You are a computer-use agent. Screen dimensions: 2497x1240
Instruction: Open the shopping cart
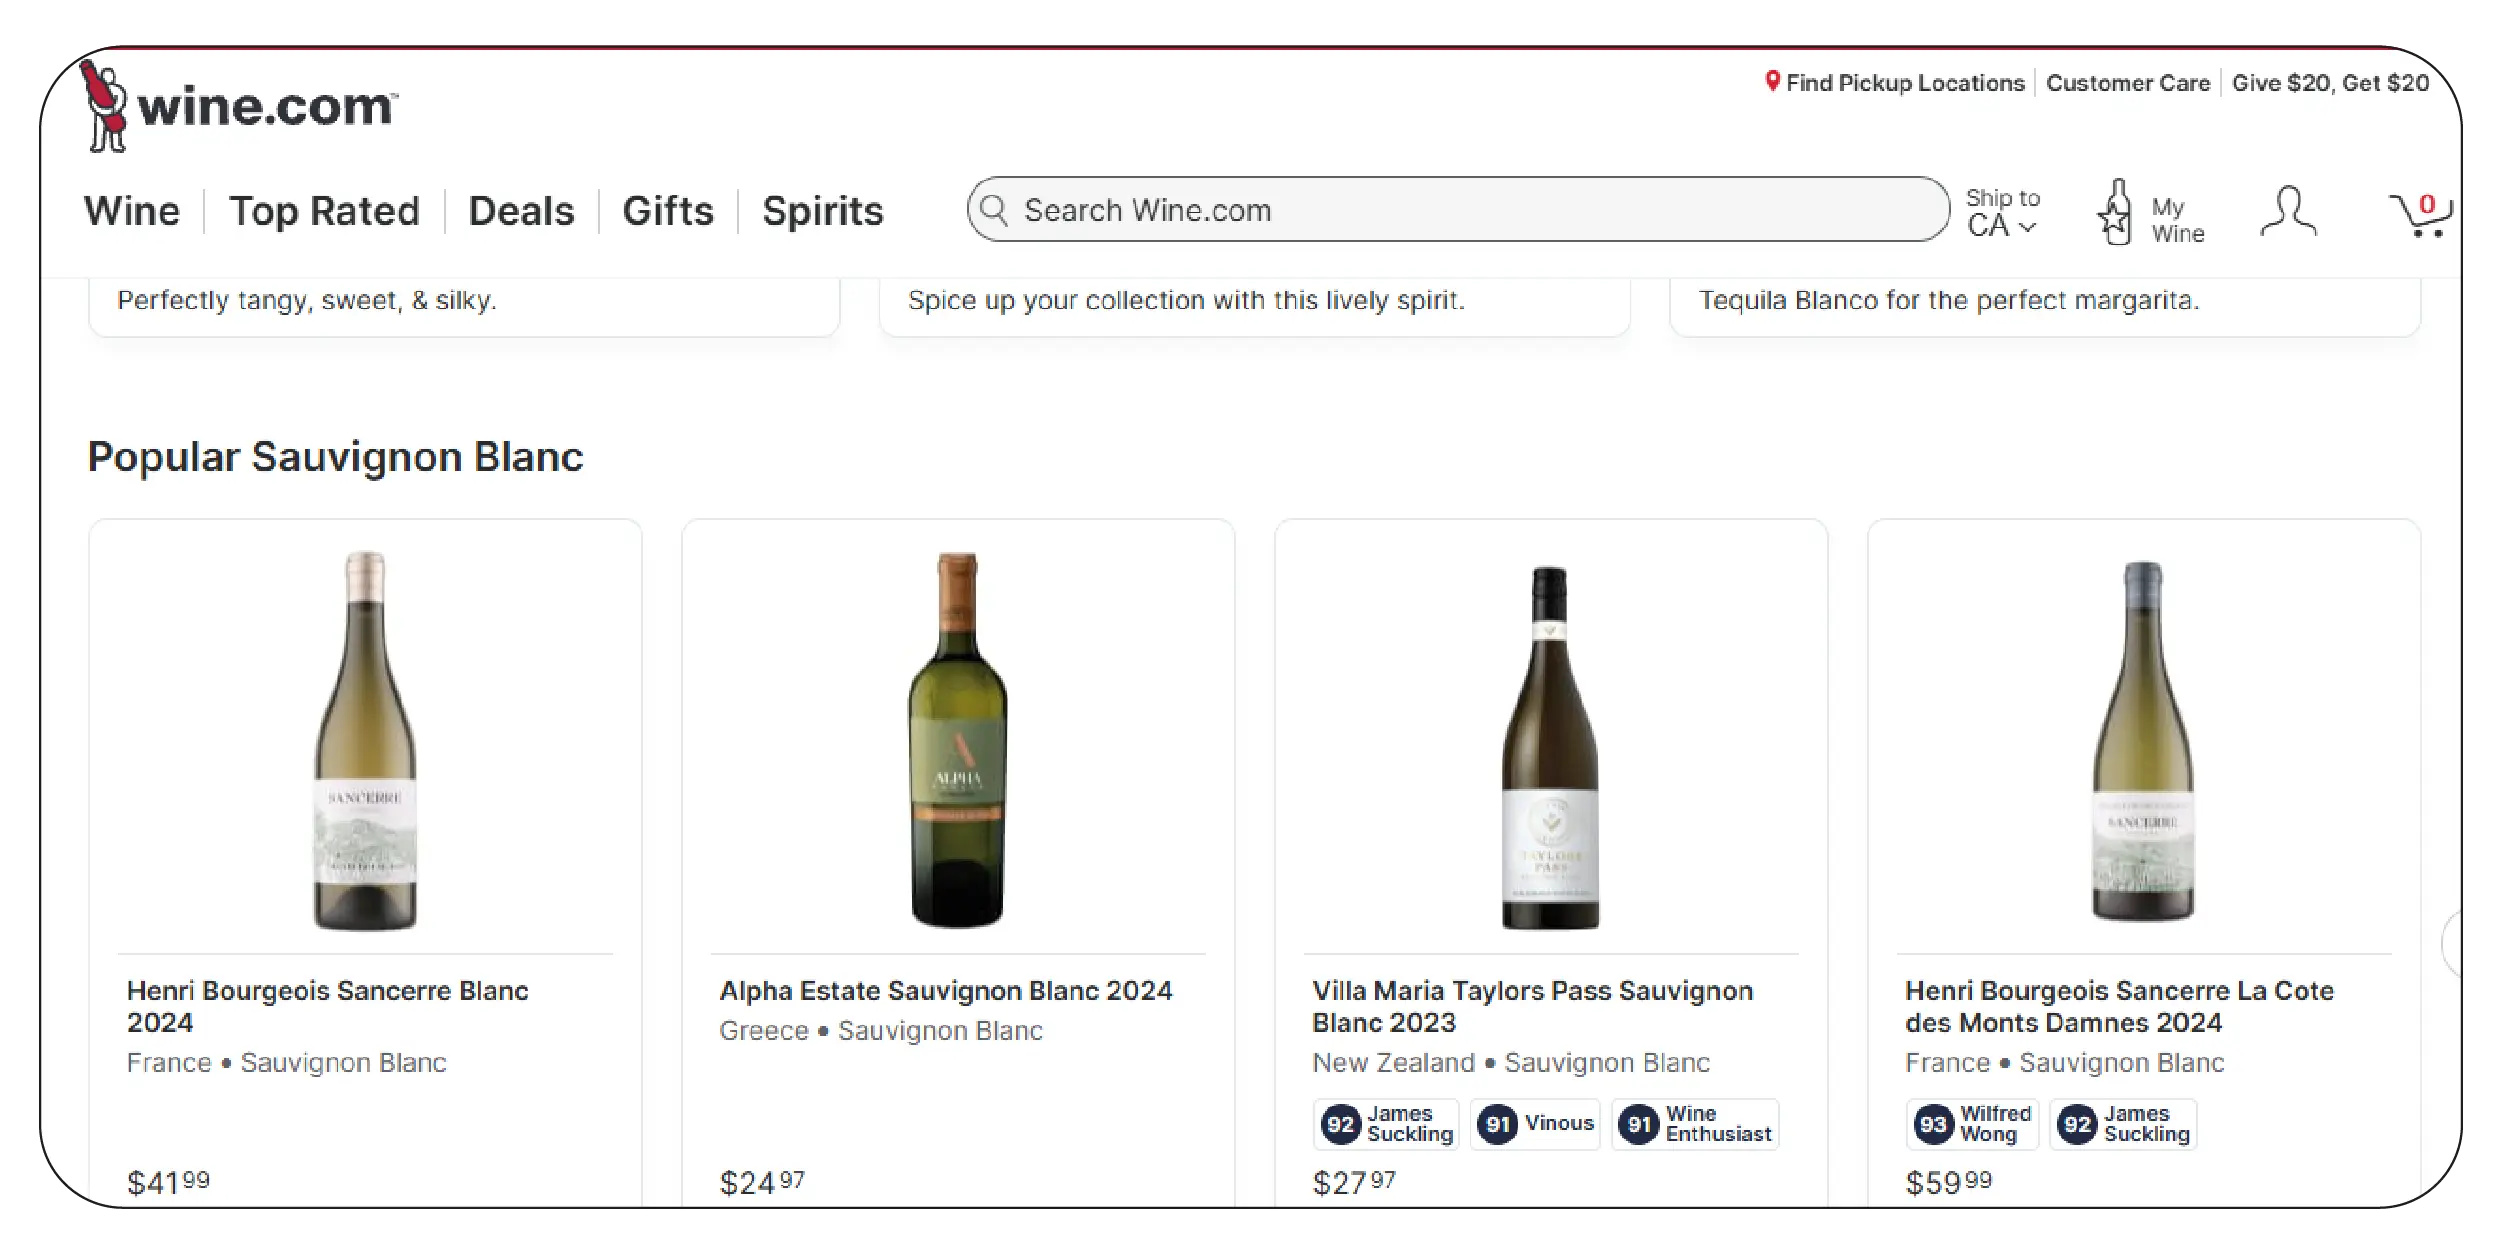[x=2419, y=214]
